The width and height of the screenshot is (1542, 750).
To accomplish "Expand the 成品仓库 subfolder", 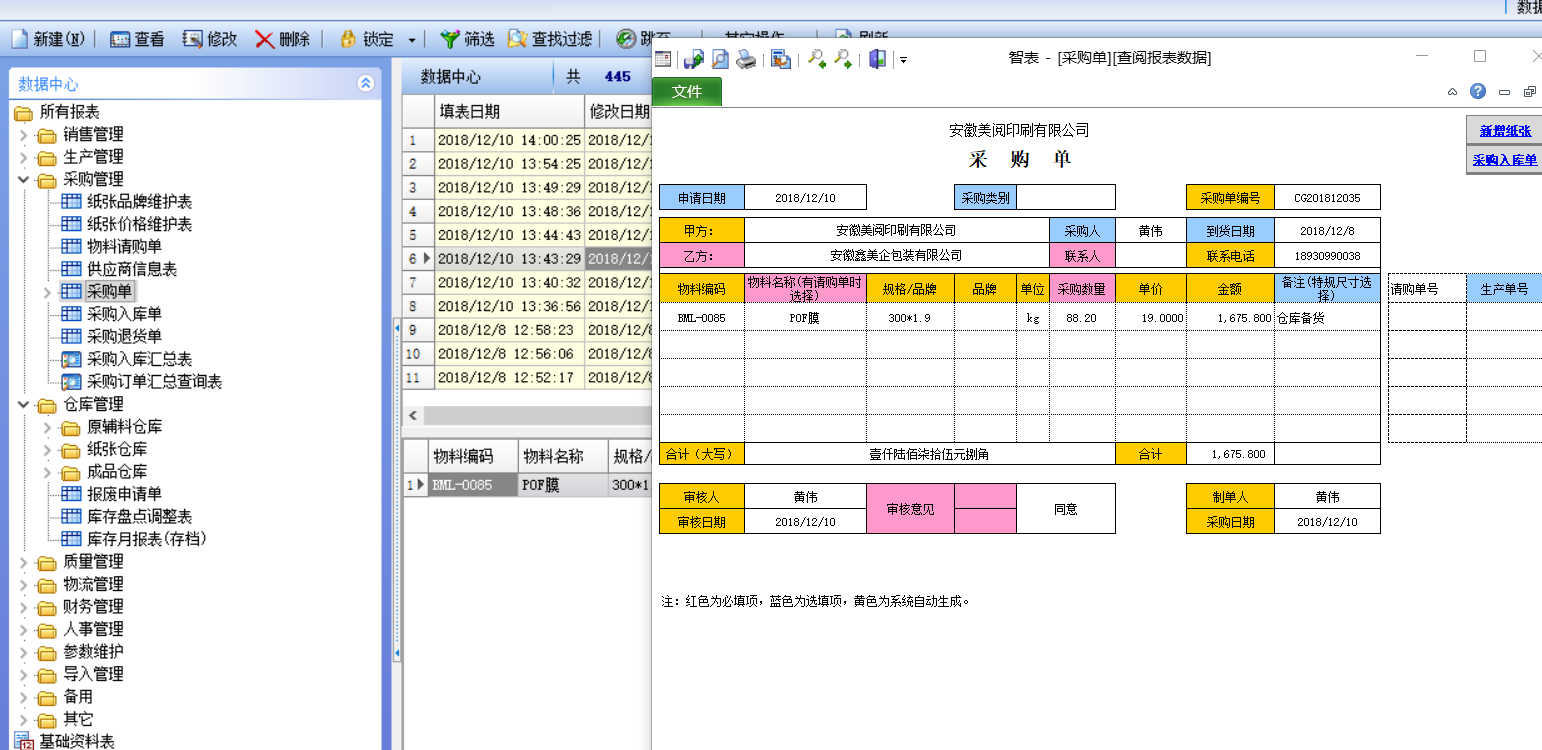I will [x=47, y=472].
